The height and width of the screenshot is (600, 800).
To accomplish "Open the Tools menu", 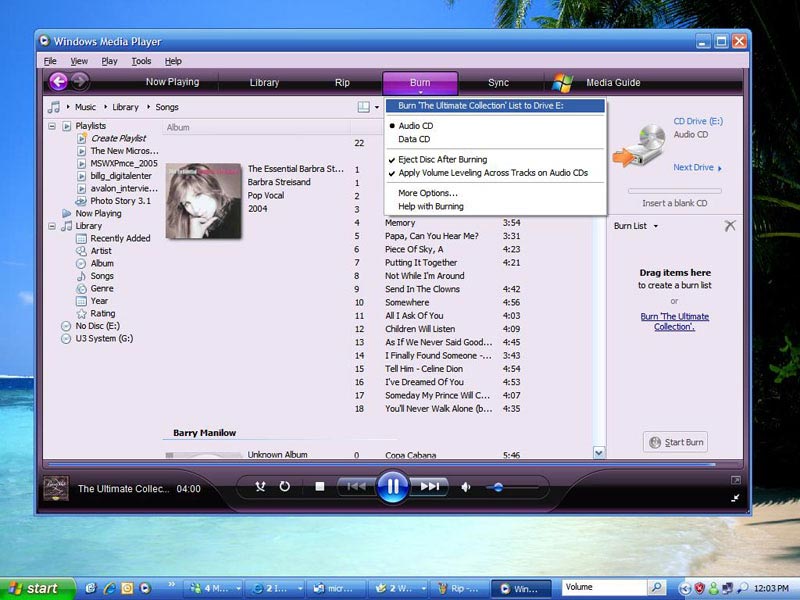I will [x=141, y=61].
